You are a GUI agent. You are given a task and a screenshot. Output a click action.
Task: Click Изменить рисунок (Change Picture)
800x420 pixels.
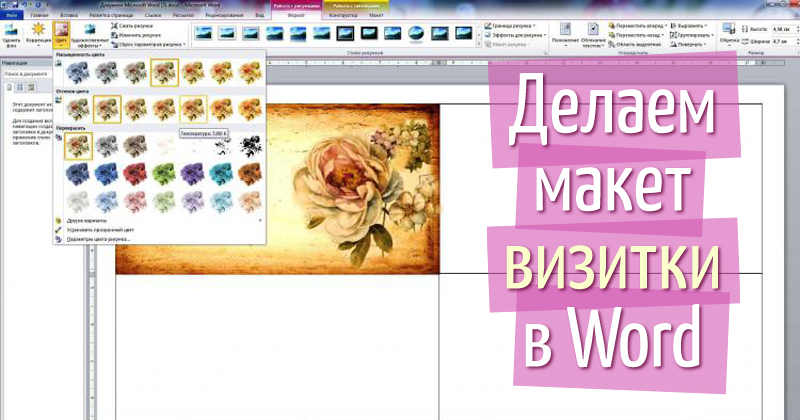point(137,35)
